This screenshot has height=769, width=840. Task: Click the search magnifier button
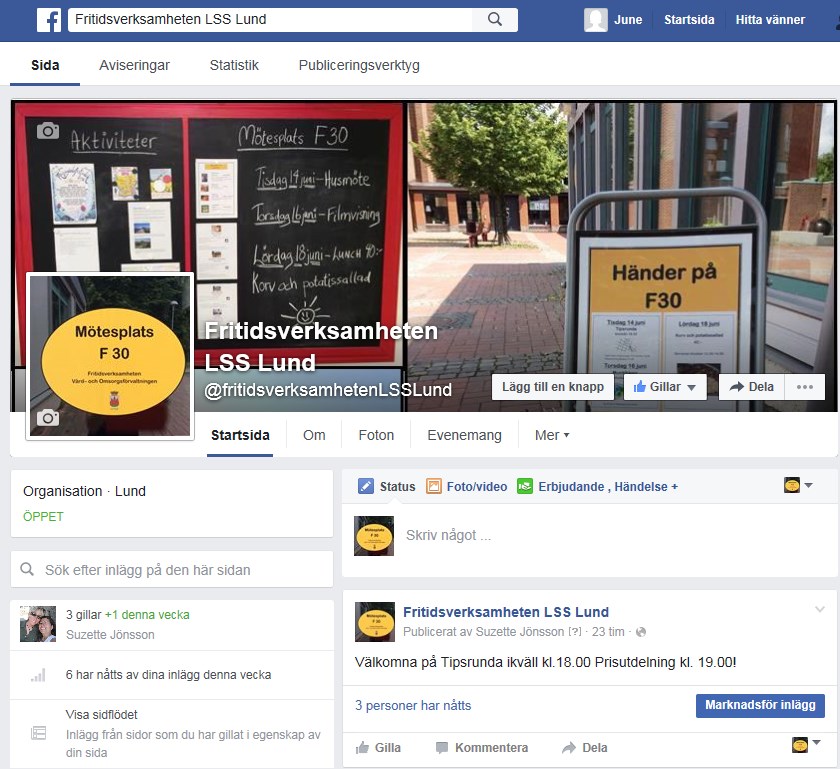(495, 20)
